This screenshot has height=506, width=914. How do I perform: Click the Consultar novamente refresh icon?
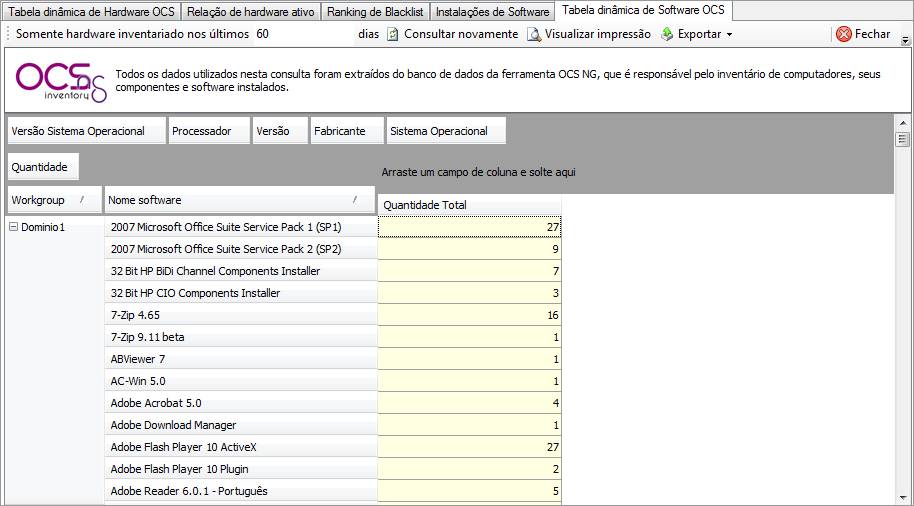[393, 34]
